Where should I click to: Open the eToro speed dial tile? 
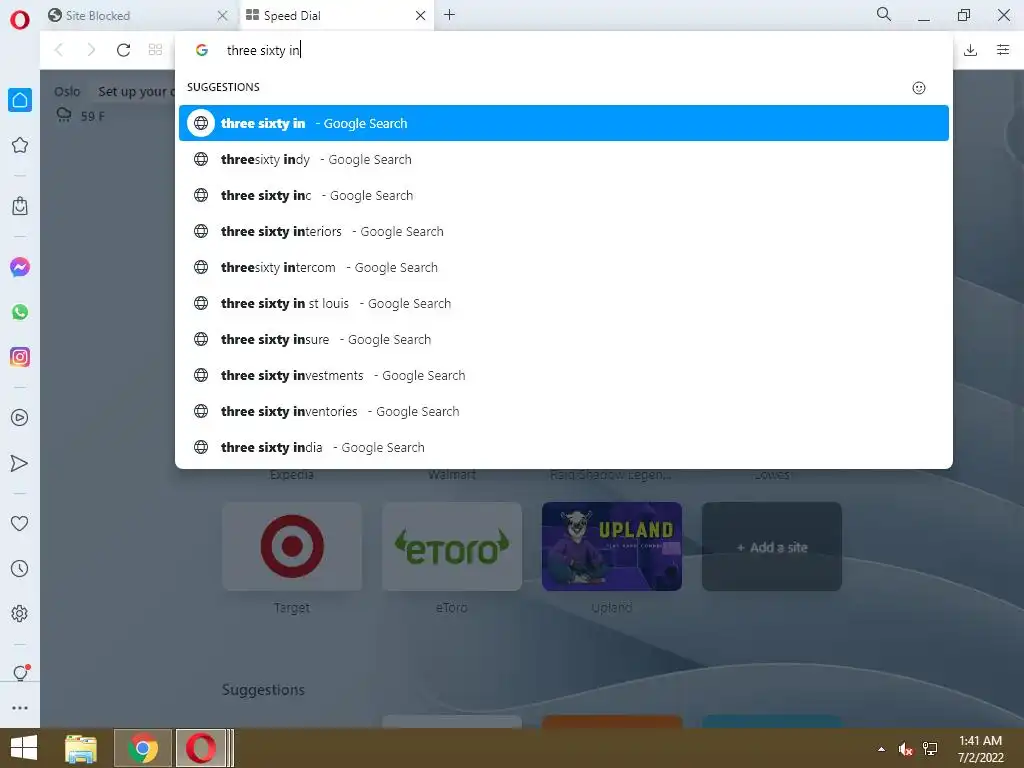click(x=452, y=546)
